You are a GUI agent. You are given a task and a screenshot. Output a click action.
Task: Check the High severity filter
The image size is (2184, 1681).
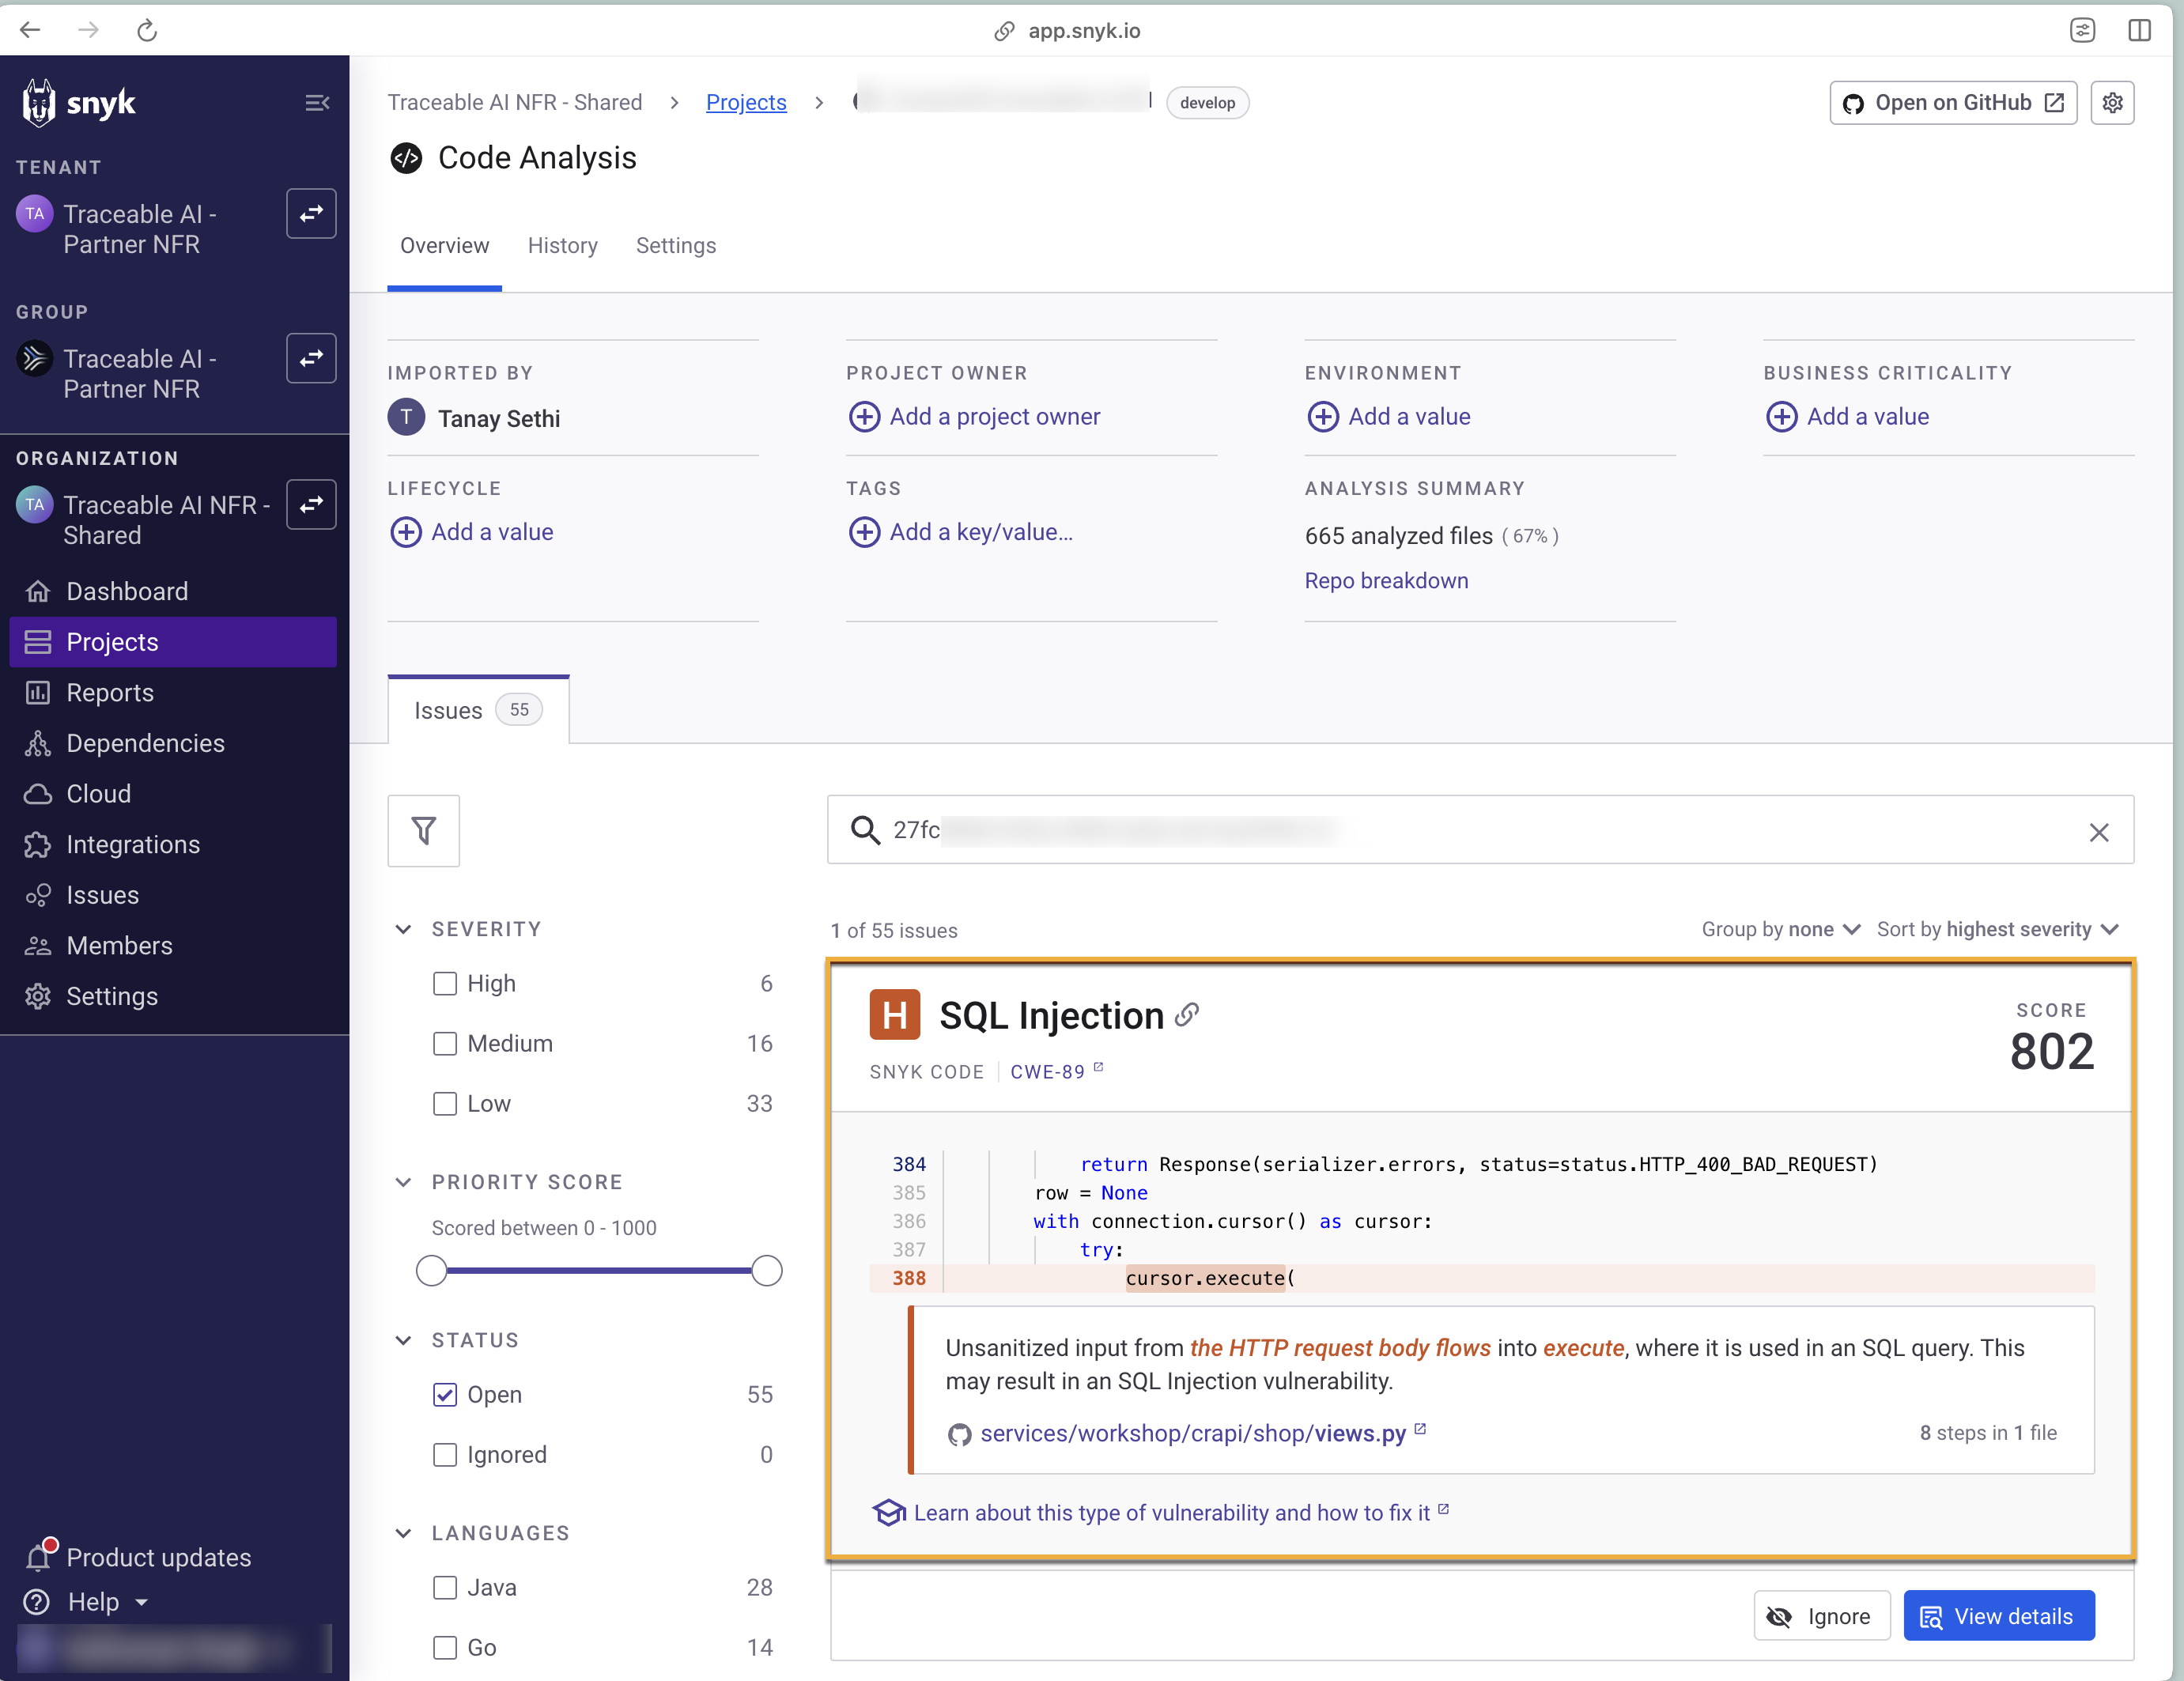(x=445, y=984)
